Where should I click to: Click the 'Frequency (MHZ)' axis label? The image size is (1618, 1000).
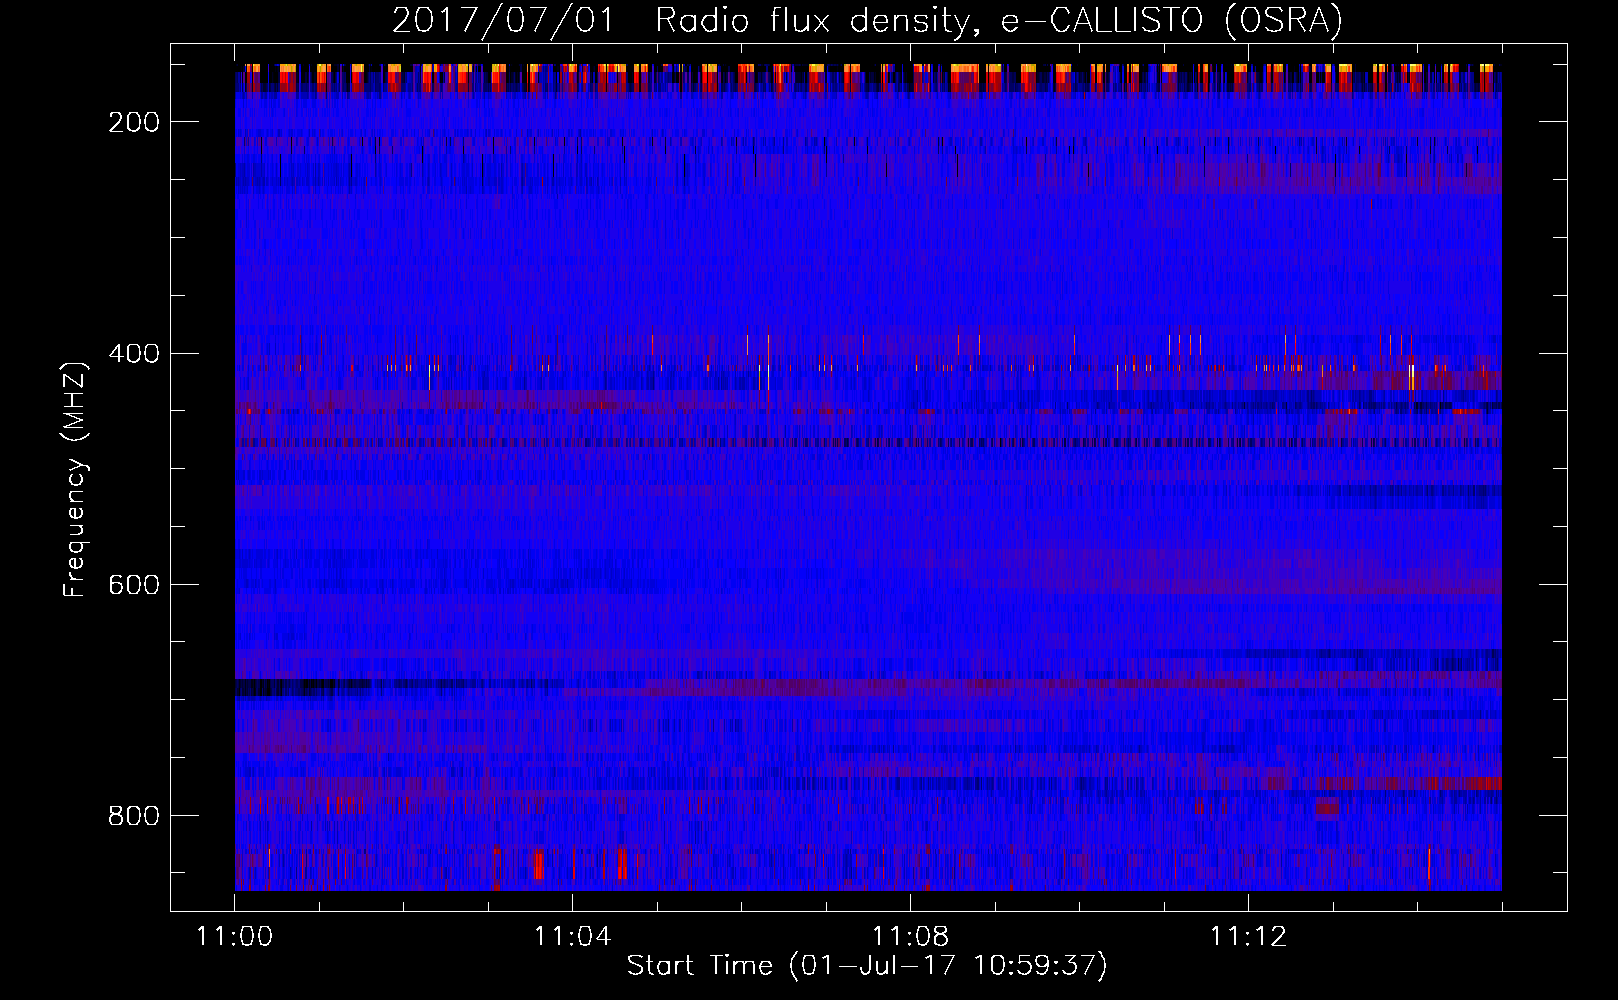[76, 480]
